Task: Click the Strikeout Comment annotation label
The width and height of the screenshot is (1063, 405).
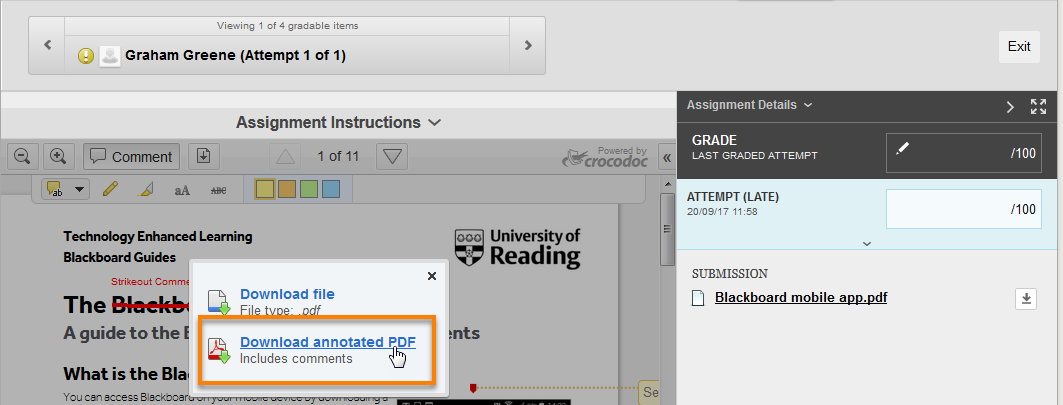Action: coord(149,281)
